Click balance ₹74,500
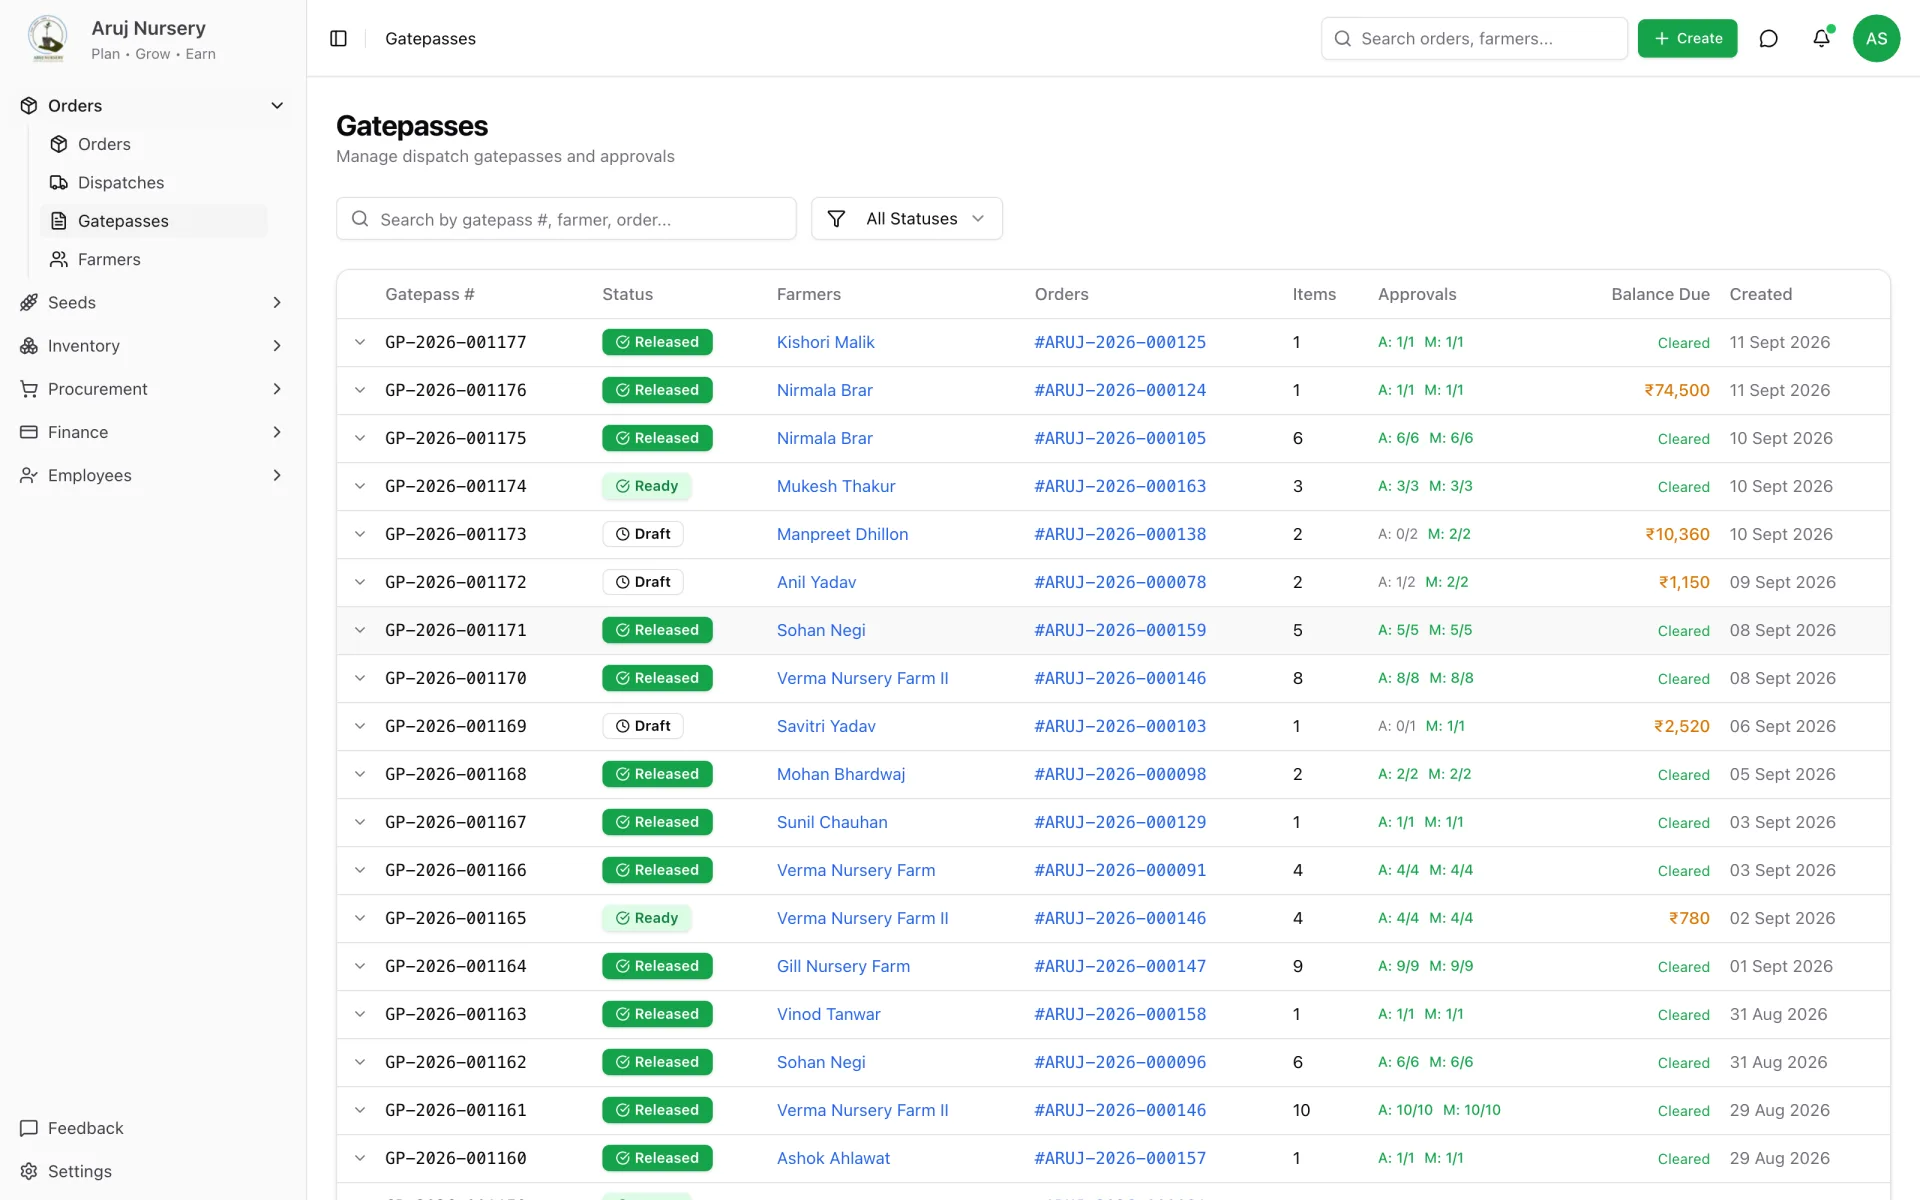The image size is (1920, 1200). [x=1677, y=390]
